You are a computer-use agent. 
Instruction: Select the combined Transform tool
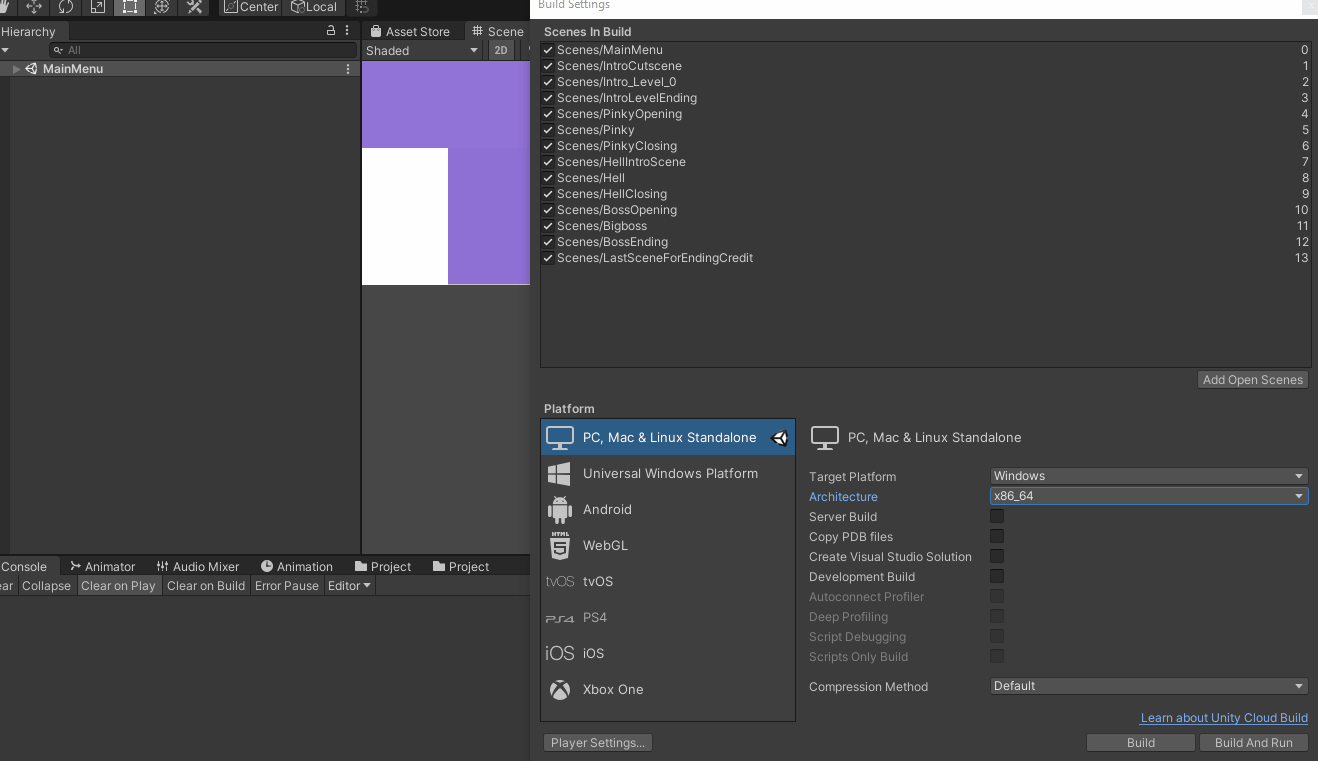coord(162,7)
